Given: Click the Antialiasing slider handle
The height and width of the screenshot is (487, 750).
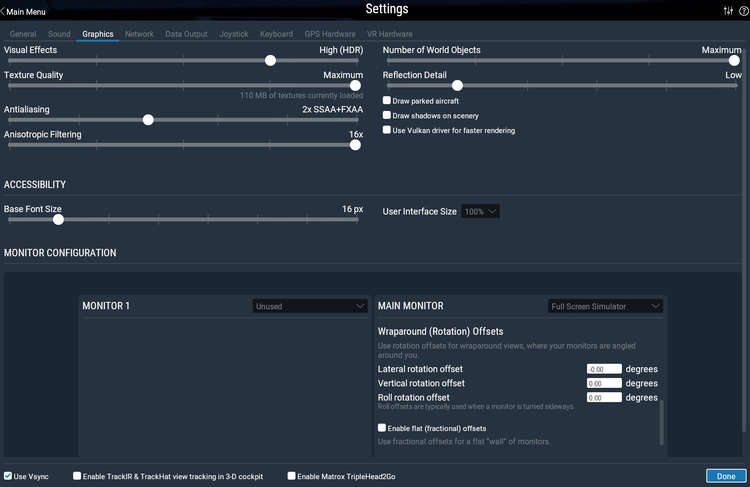Looking at the screenshot, I should tap(148, 119).
